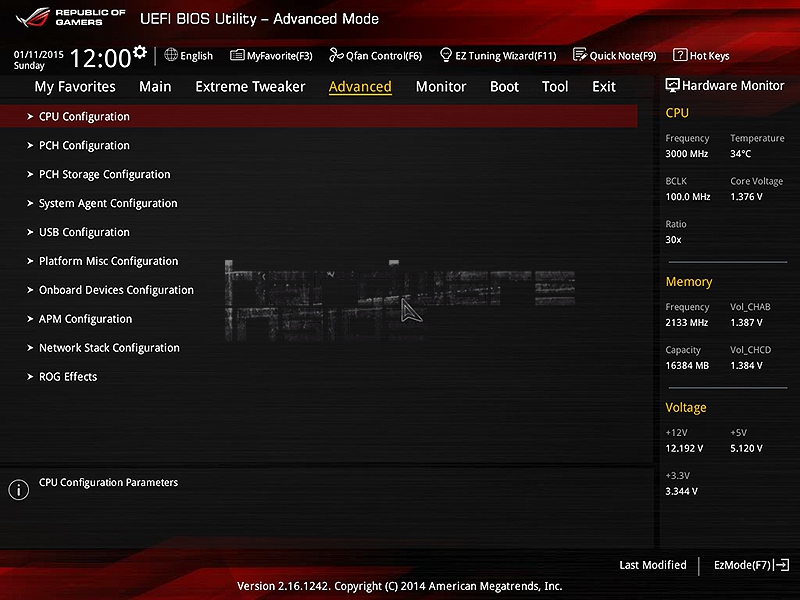Click BCLK value 100.0 MHz
This screenshot has width=800, height=600.
coord(688,196)
